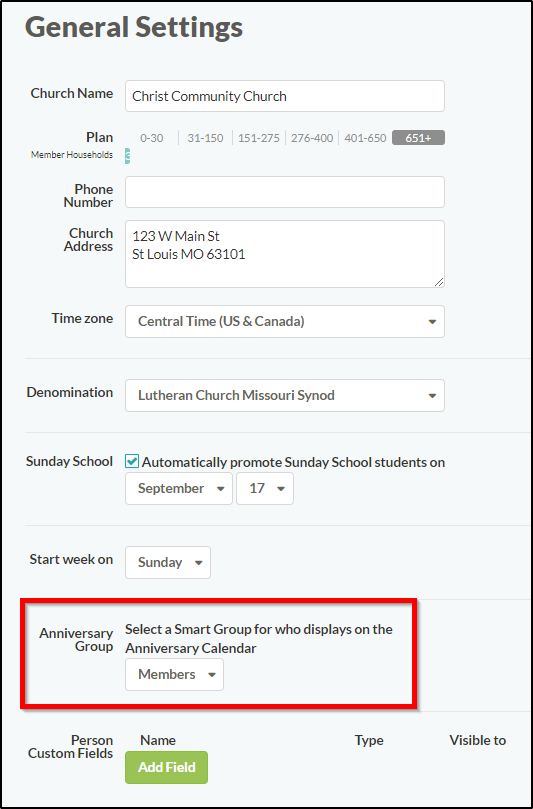Pick the 276-400 plan tier
The image size is (533, 809).
(312, 138)
